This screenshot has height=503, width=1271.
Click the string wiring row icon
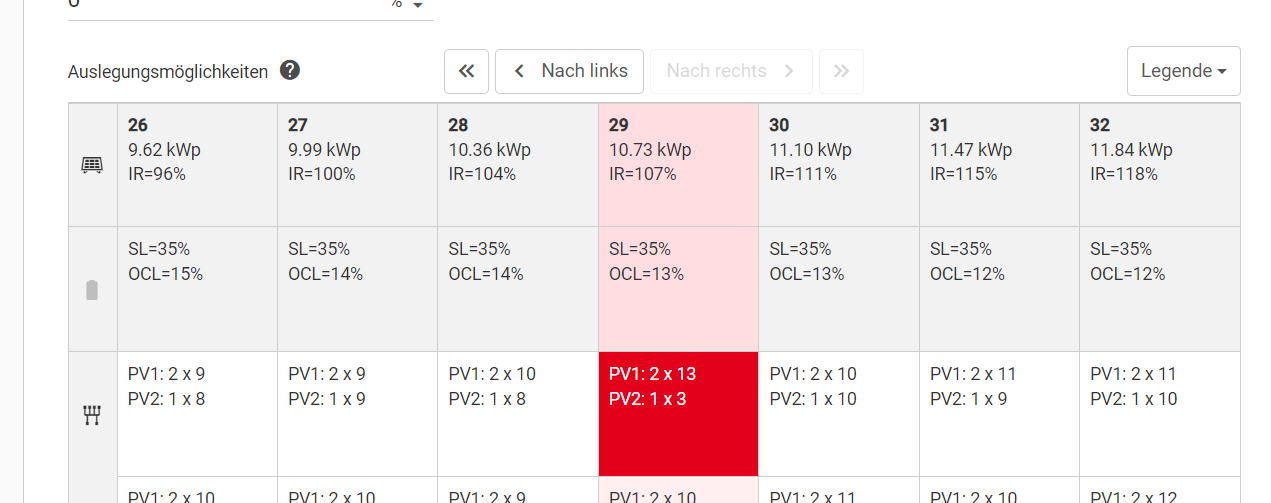point(92,415)
